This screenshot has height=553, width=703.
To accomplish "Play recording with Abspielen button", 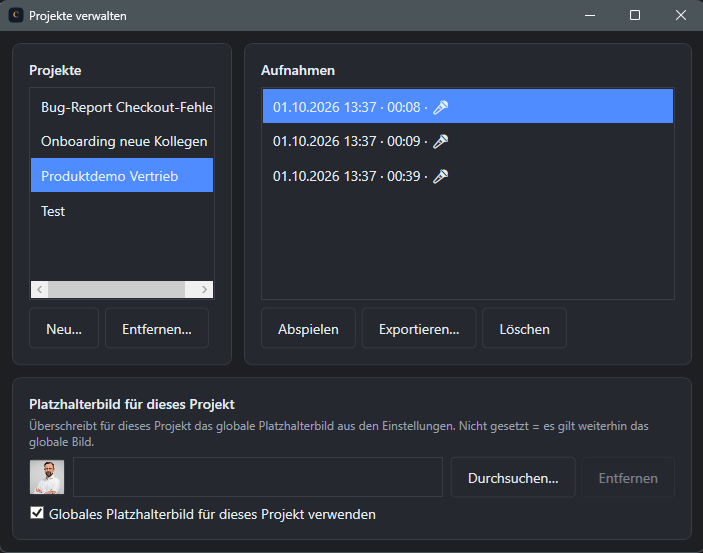I will (x=308, y=328).
